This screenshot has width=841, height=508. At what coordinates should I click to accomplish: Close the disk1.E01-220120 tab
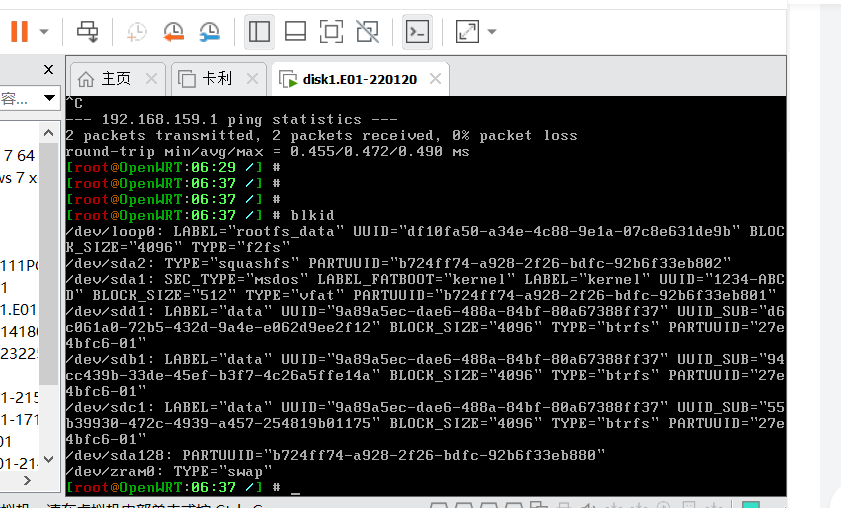point(436,79)
